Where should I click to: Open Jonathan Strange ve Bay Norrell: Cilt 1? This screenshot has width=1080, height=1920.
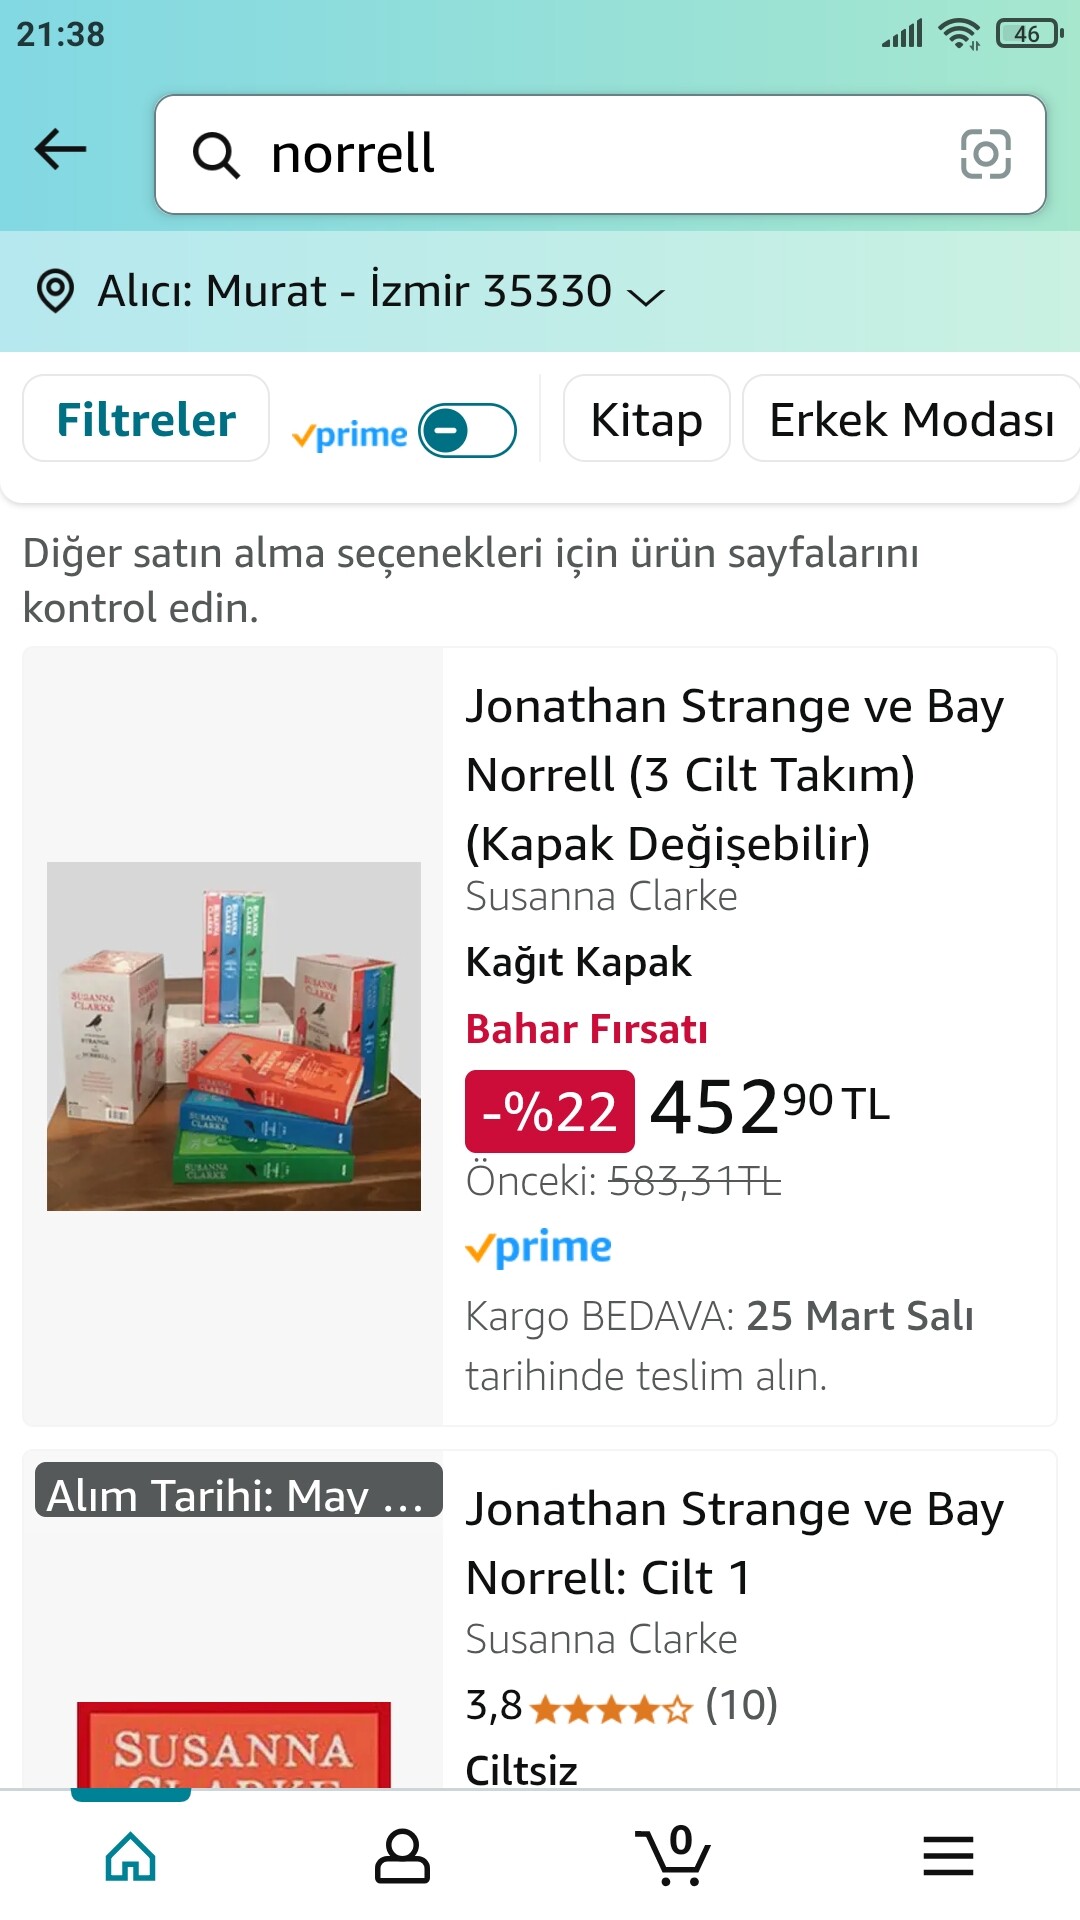734,1542
